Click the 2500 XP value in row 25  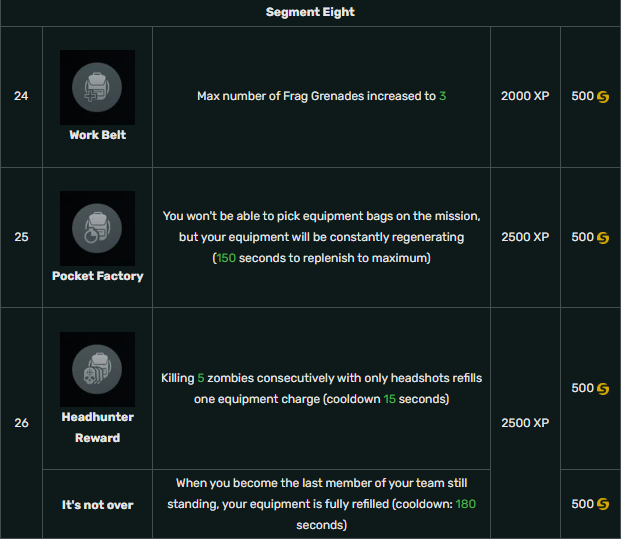(525, 237)
